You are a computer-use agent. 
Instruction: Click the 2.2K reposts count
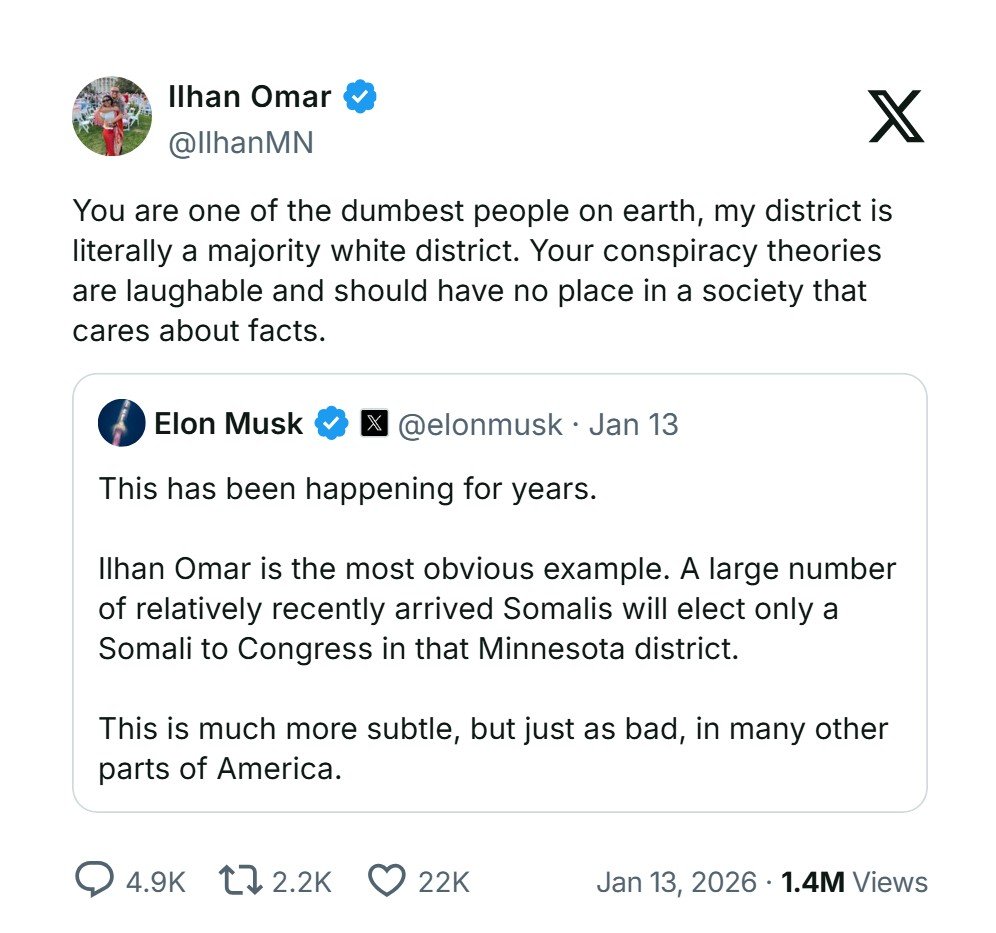tap(301, 881)
